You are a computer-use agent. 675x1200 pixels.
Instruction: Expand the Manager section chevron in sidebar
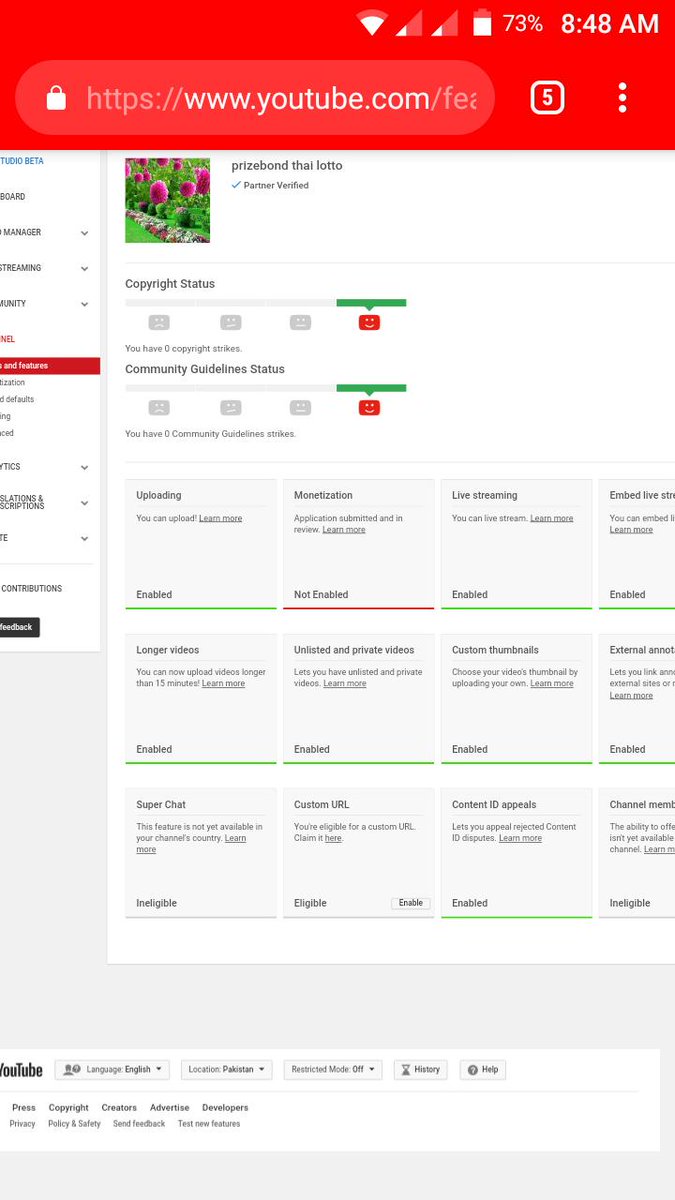click(84, 233)
